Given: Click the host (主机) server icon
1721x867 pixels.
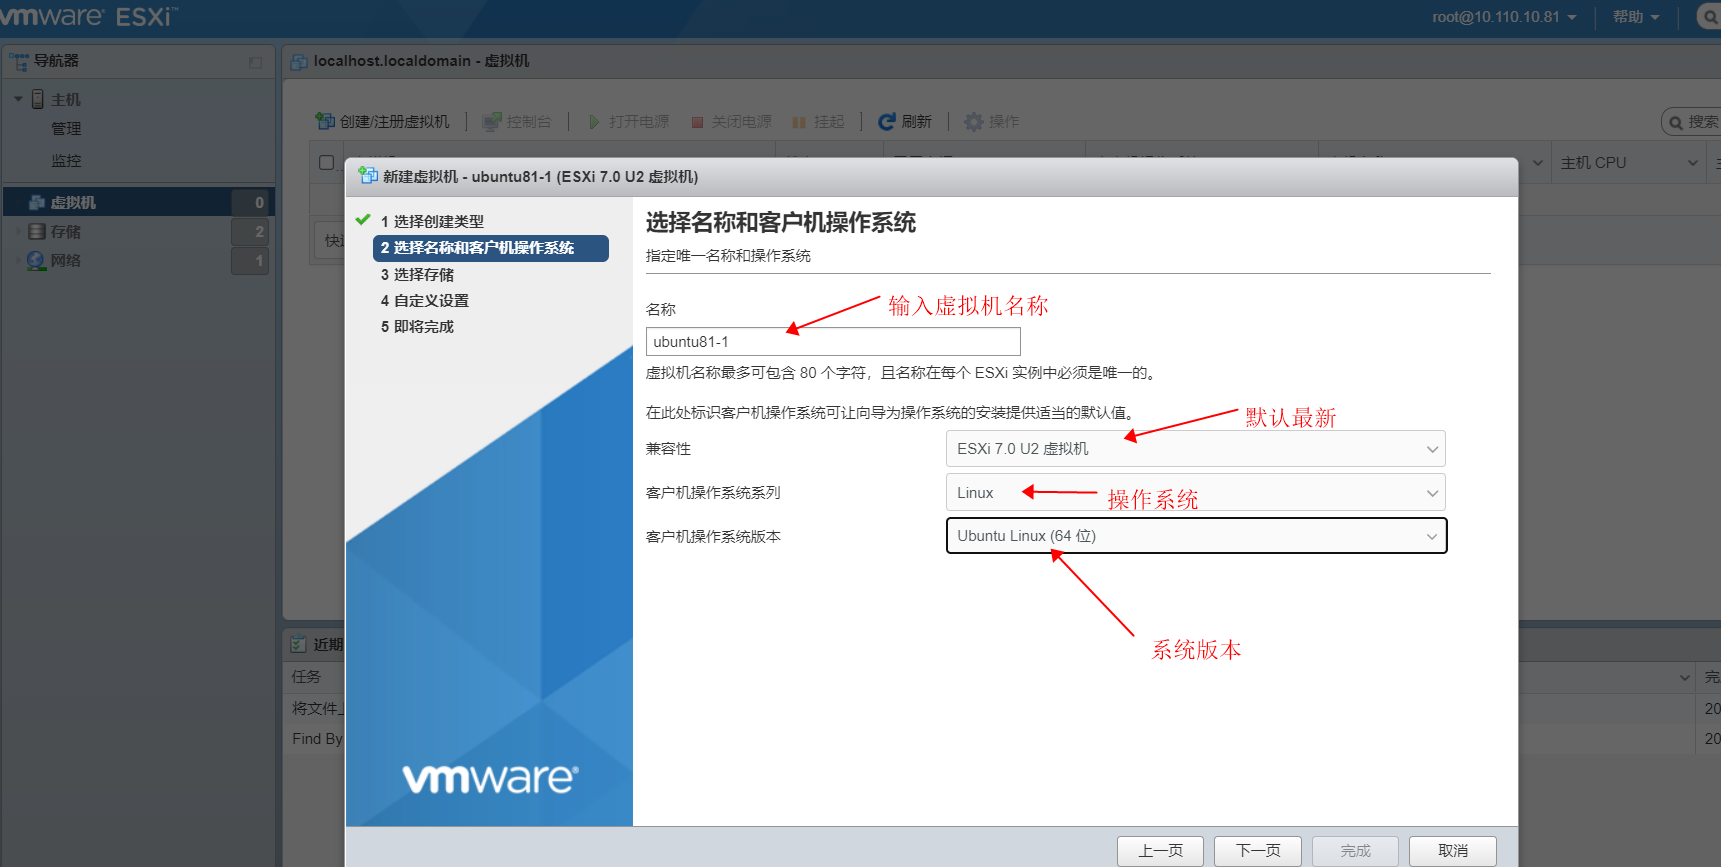Looking at the screenshot, I should (x=38, y=99).
